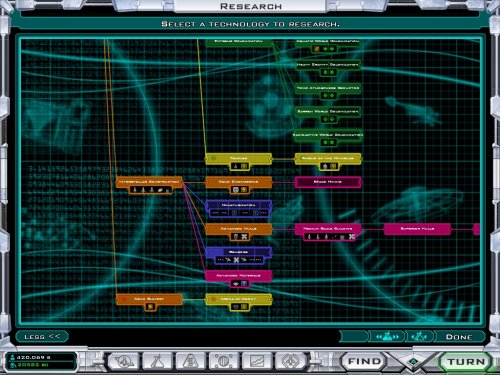Click the Done button
Screen dimensions: 500x375
click(459, 337)
